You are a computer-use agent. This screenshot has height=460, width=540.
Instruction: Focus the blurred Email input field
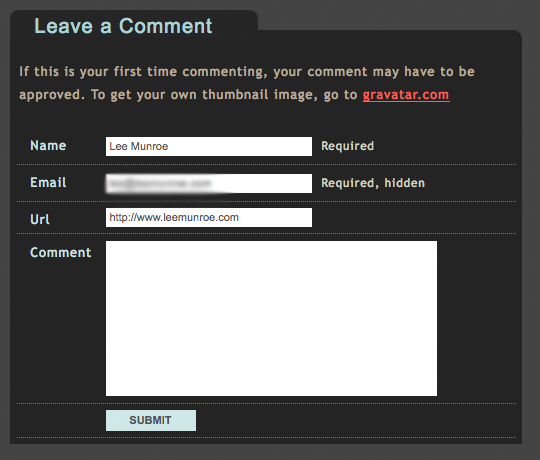pyautogui.click(x=209, y=183)
